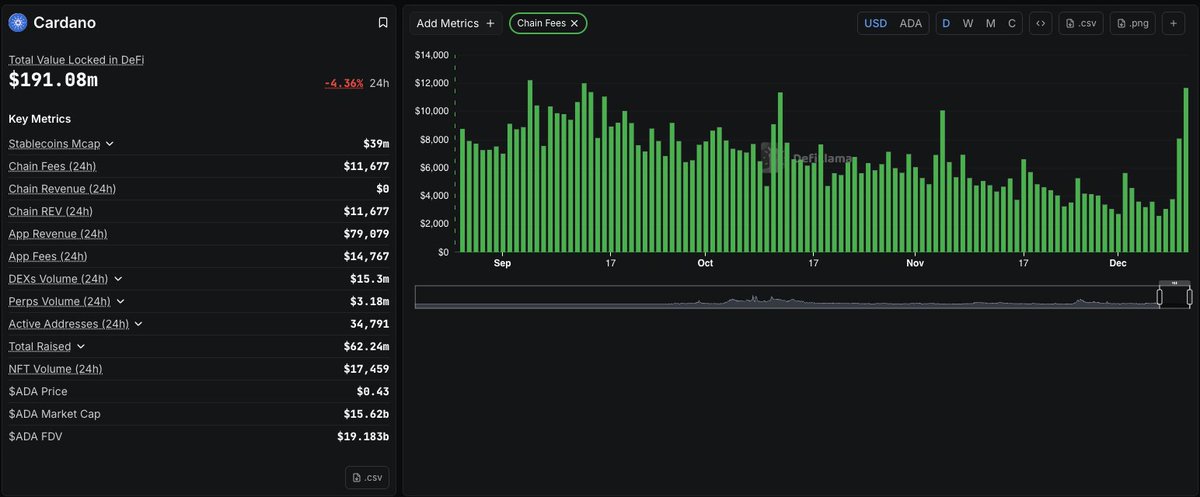1200x497 pixels.
Task: Click the -4.36% 24h change value
Action: 343,83
